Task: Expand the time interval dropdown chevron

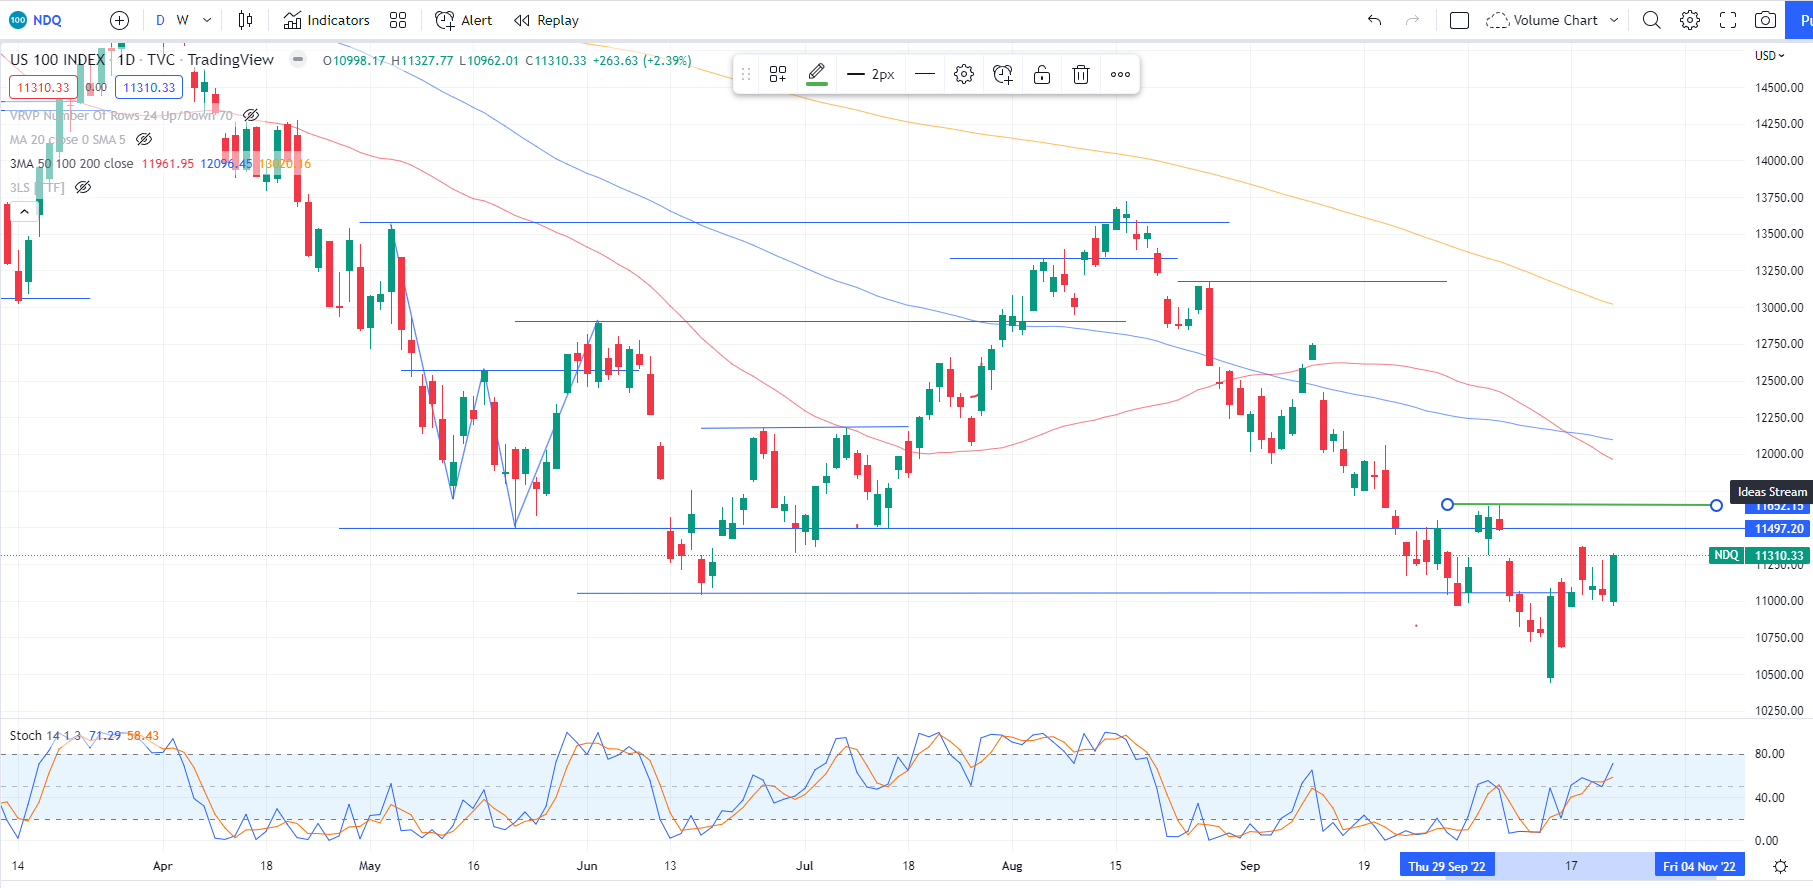Action: 207,20
